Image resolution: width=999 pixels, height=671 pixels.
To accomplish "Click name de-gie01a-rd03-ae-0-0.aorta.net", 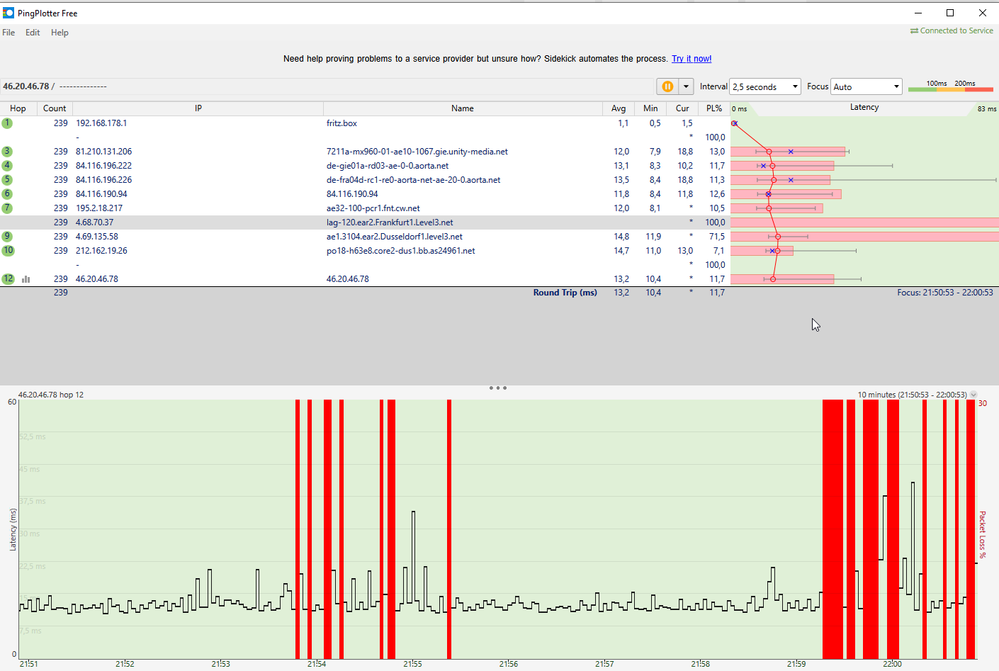I will click(387, 166).
